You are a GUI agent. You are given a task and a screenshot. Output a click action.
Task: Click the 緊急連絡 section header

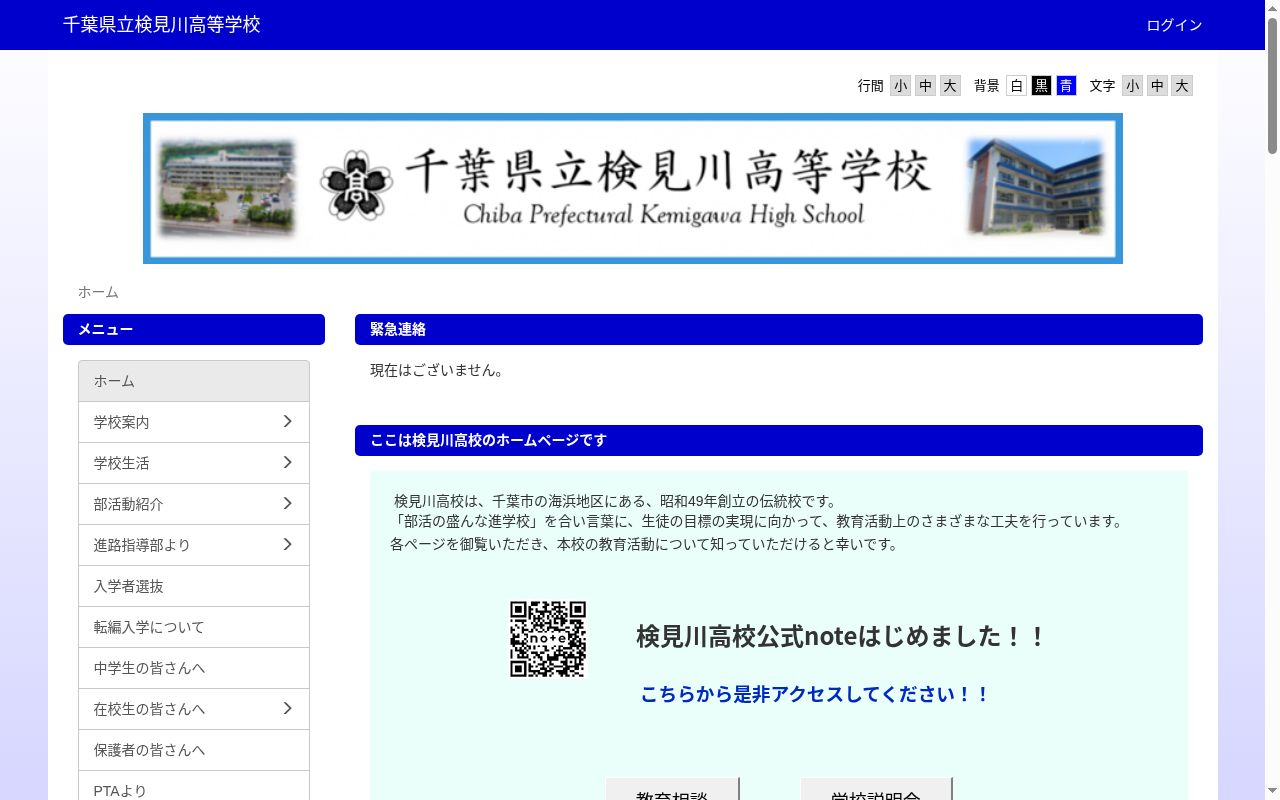coord(779,329)
